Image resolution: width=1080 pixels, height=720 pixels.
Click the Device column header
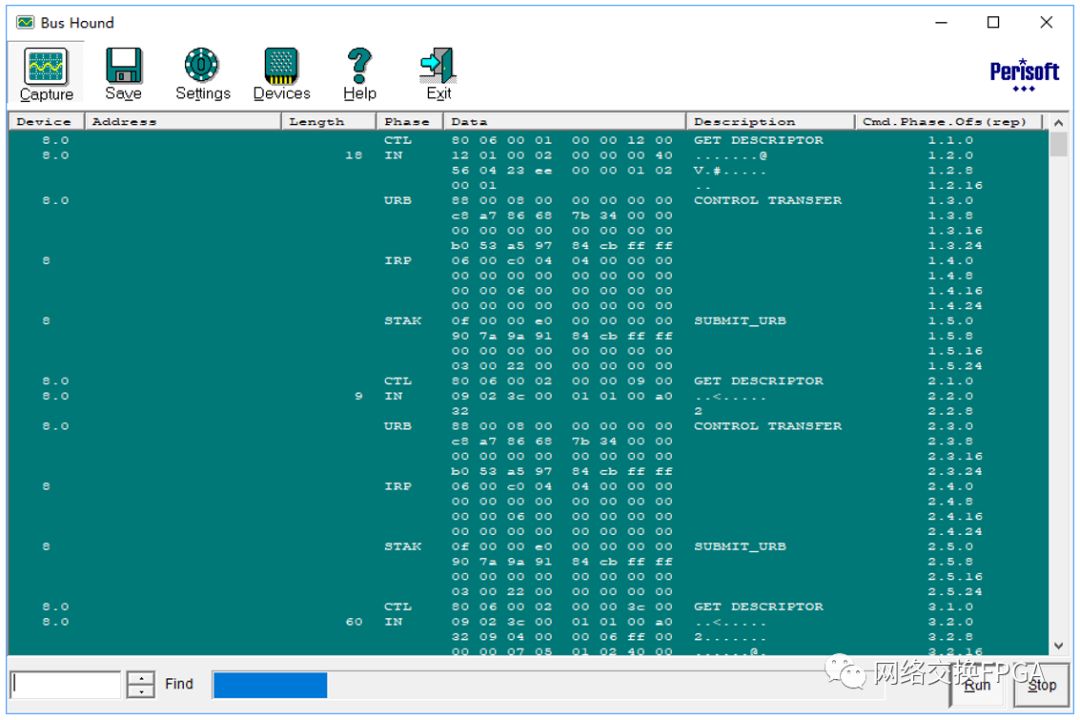point(45,122)
